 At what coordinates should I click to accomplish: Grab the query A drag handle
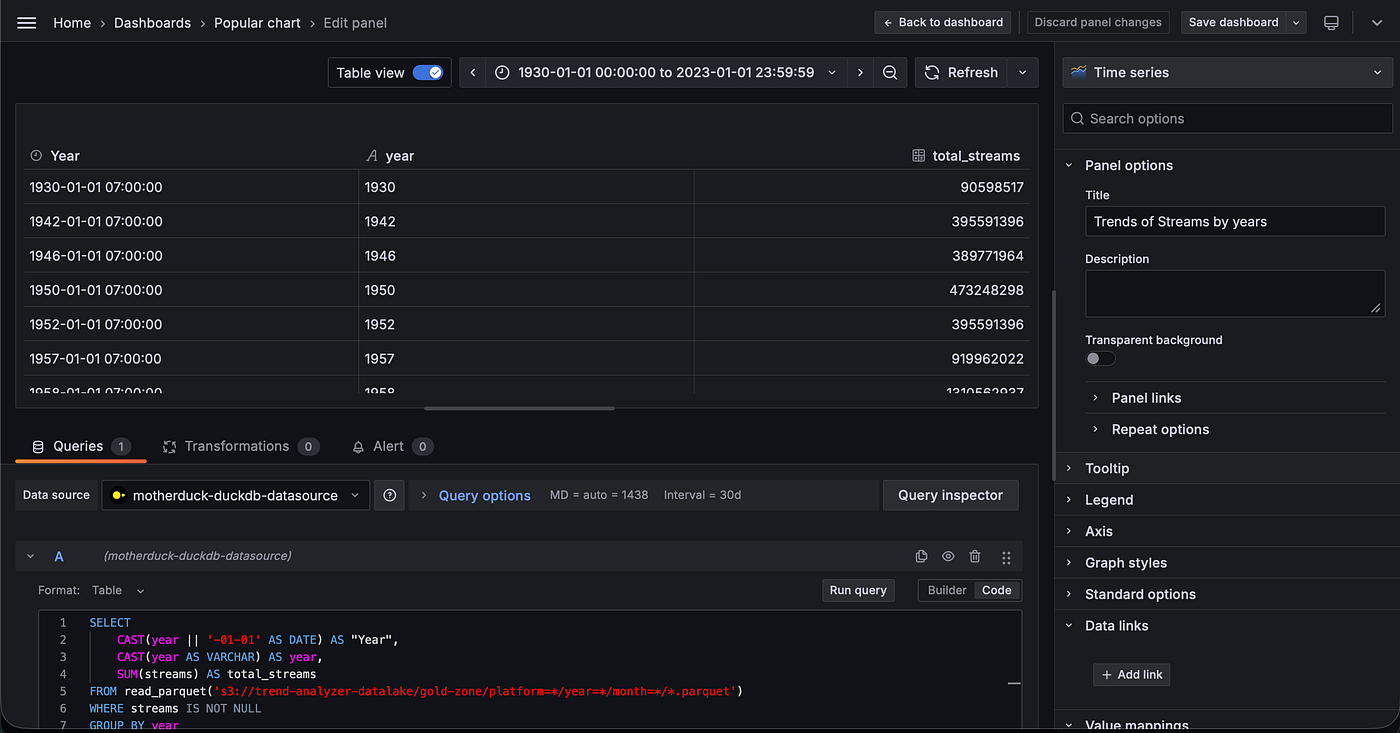tap(1006, 557)
